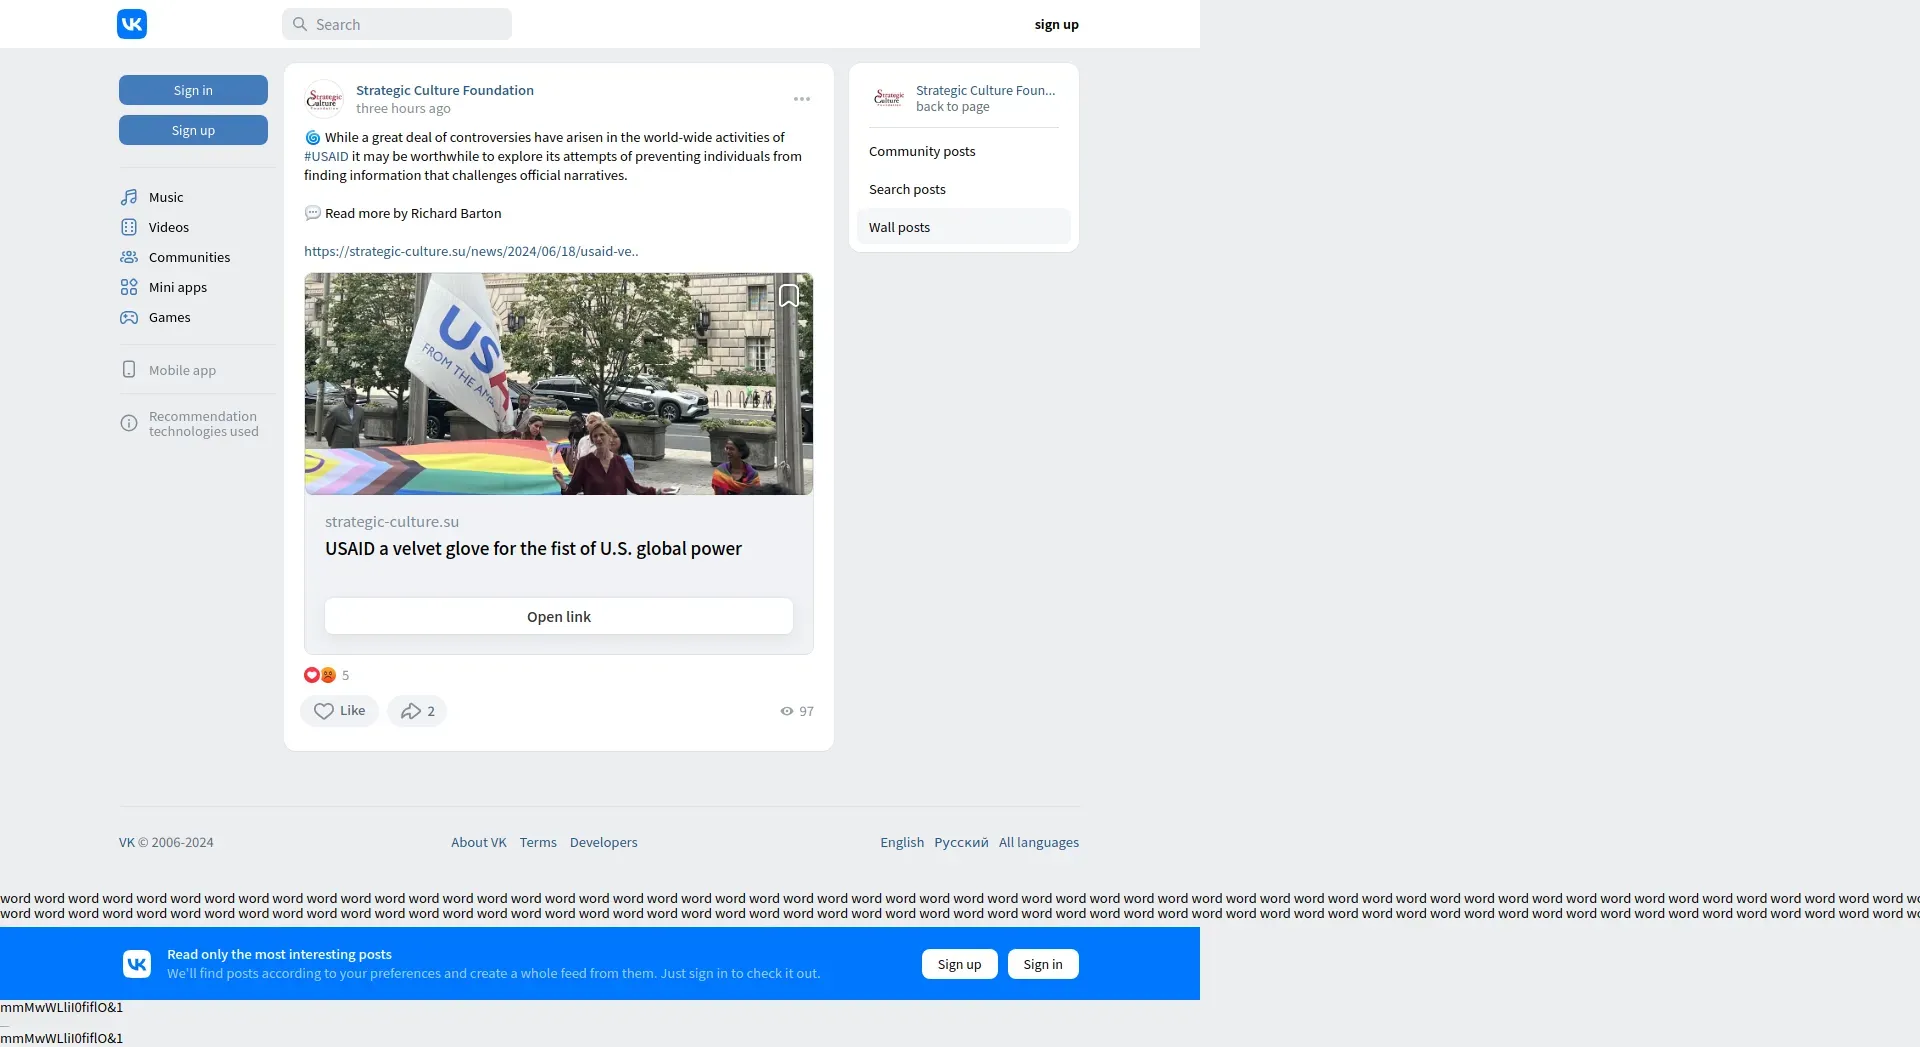Screen dimensions: 1920x1047
Task: Click the views eye icon
Action: tap(787, 711)
